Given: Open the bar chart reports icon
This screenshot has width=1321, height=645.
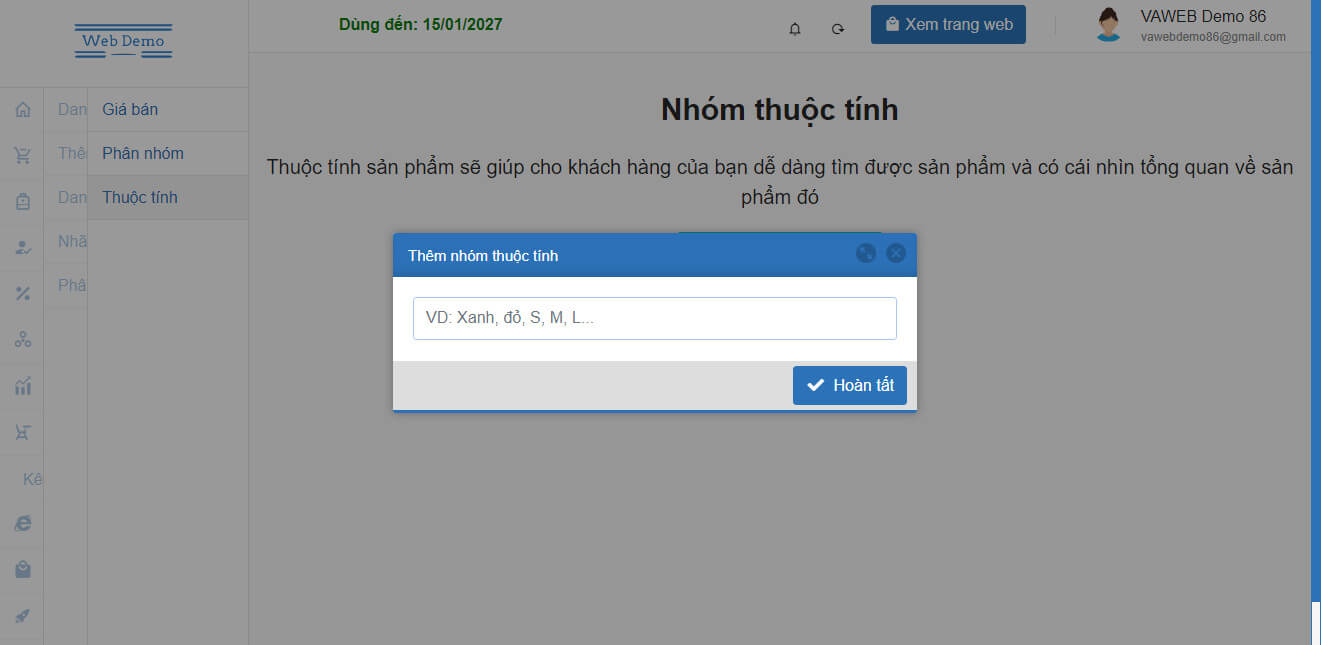Looking at the screenshot, I should coord(22,386).
